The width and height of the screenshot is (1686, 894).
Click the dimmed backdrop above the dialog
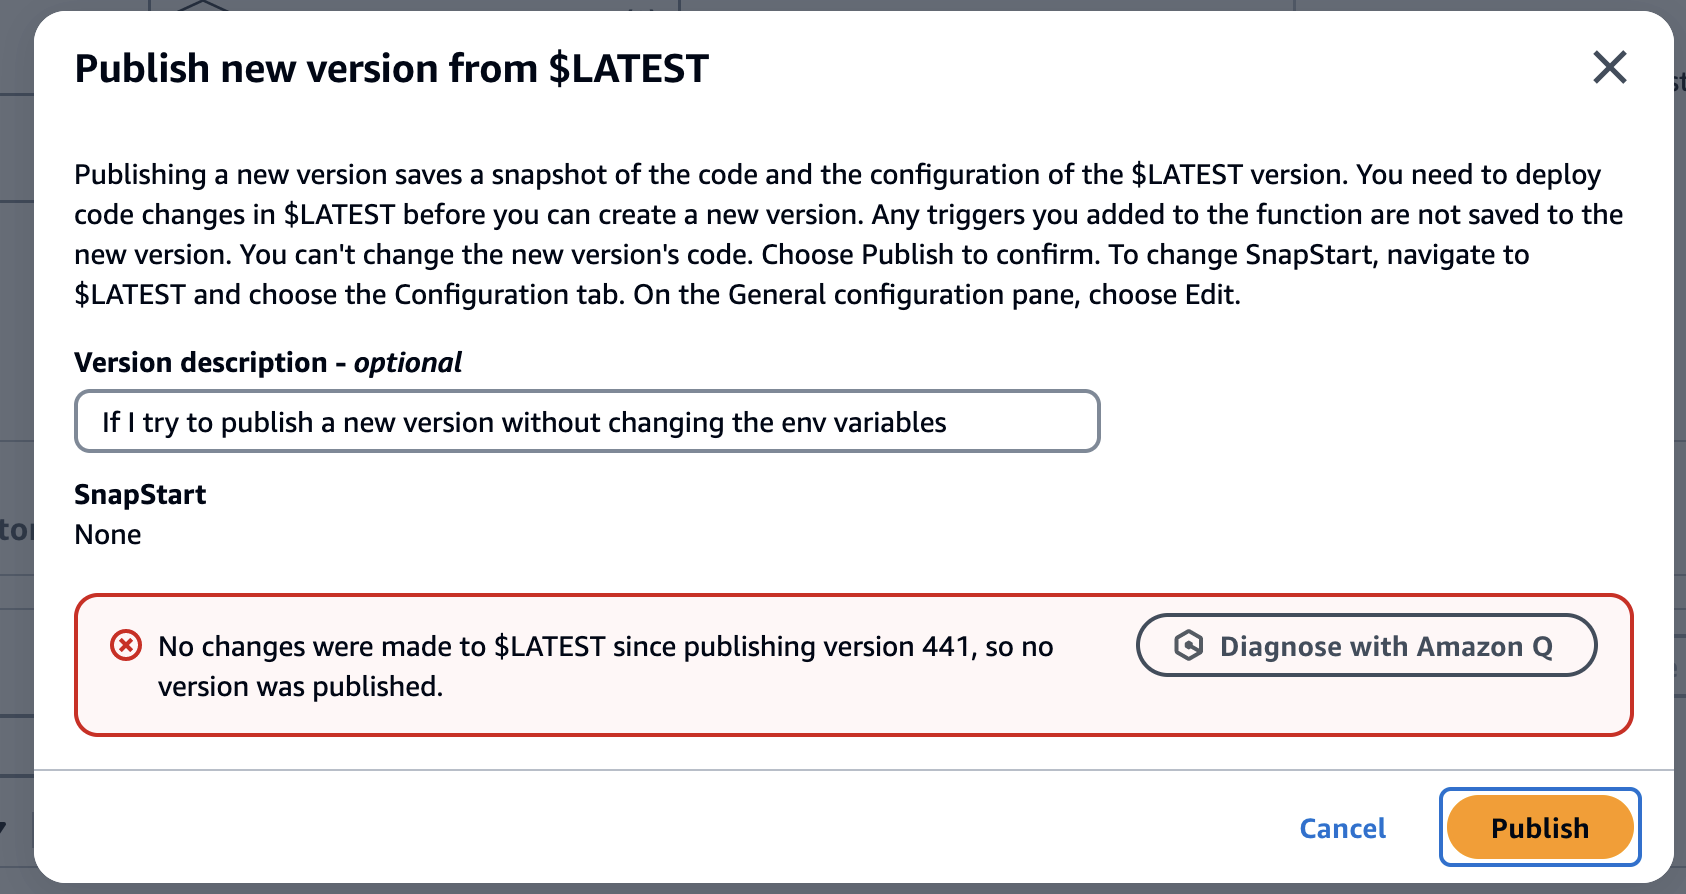(x=900, y=4)
